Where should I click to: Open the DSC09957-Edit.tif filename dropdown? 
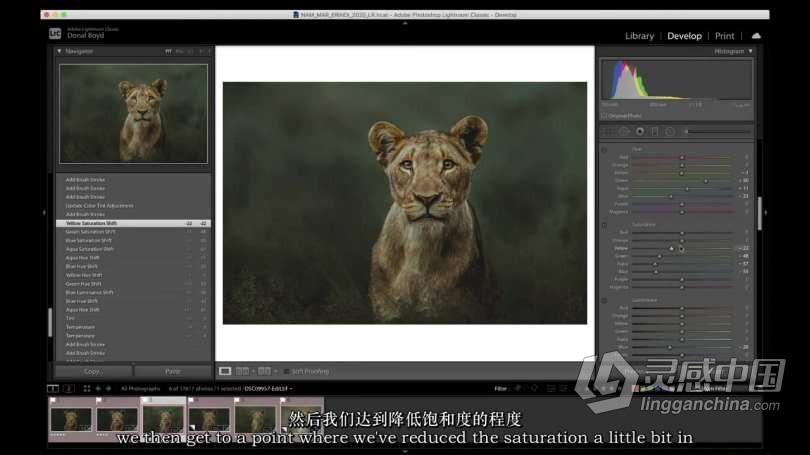click(269, 388)
